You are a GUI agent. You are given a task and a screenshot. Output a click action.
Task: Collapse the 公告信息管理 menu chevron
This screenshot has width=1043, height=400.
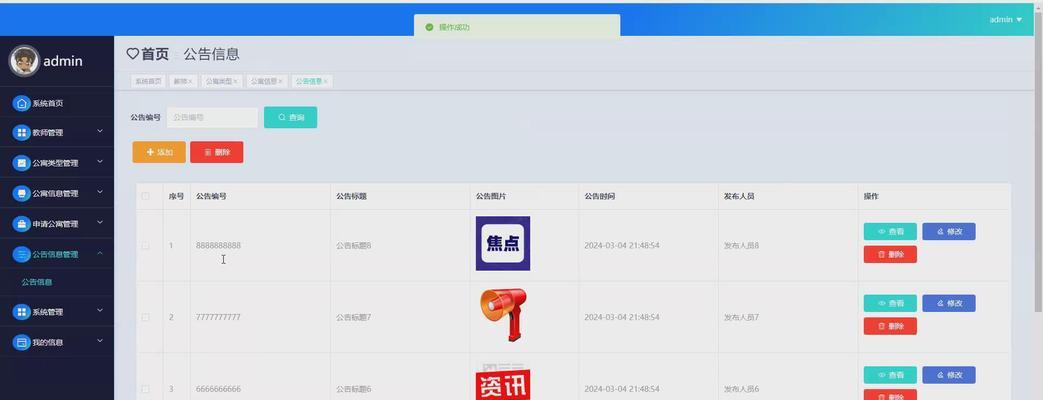coord(100,254)
